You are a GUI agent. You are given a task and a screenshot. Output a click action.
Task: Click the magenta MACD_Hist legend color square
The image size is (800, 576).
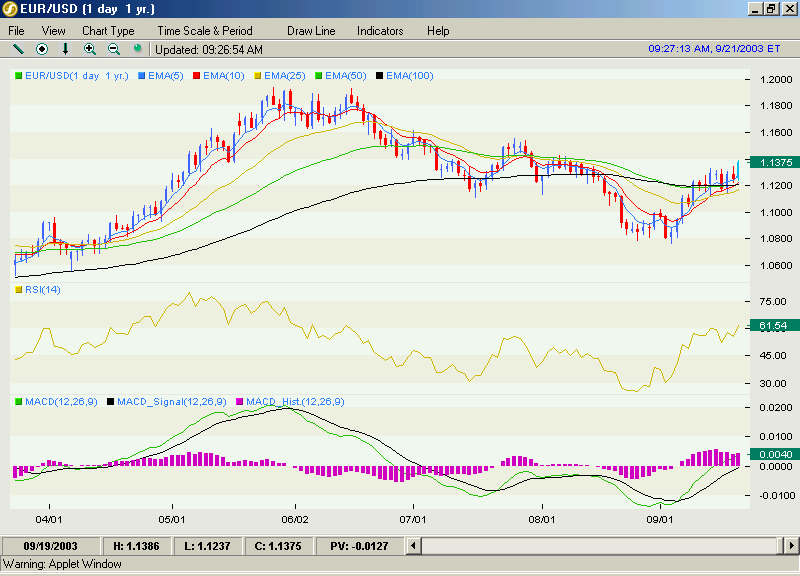(240, 402)
